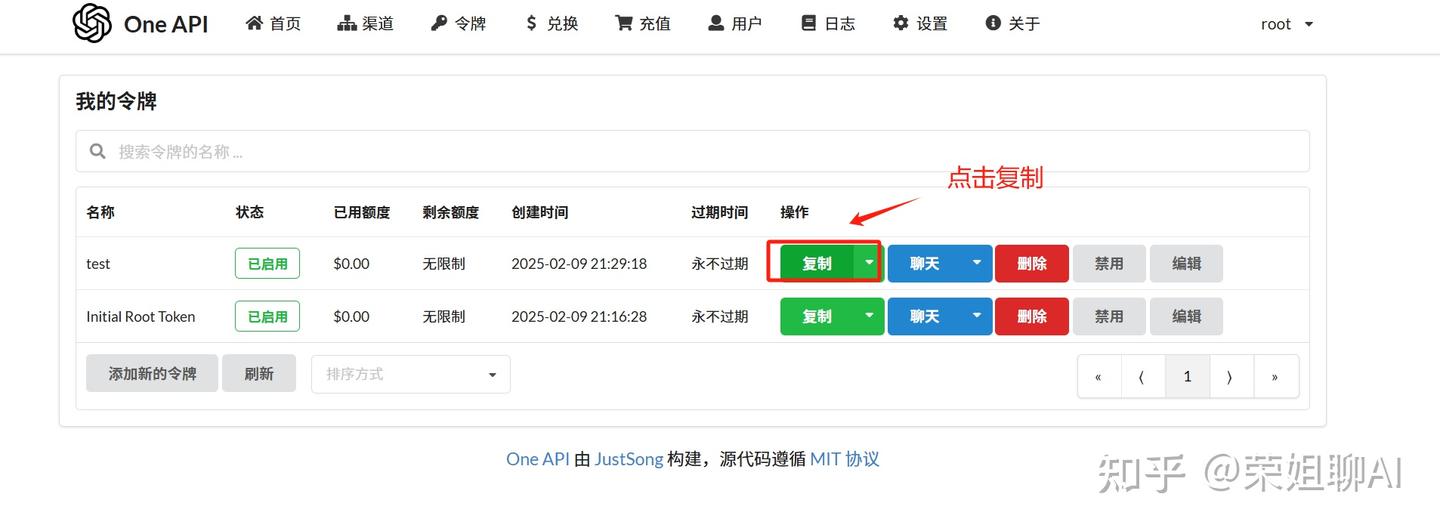Click the 创建时间 column header
The width and height of the screenshot is (1440, 531).
[540, 212]
